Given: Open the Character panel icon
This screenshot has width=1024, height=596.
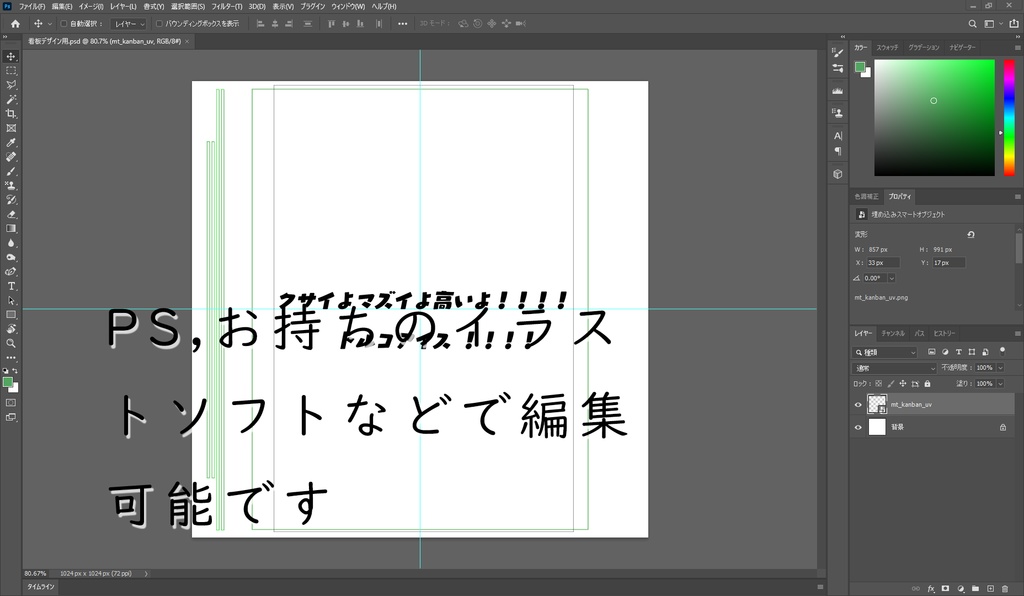Looking at the screenshot, I should 838,136.
